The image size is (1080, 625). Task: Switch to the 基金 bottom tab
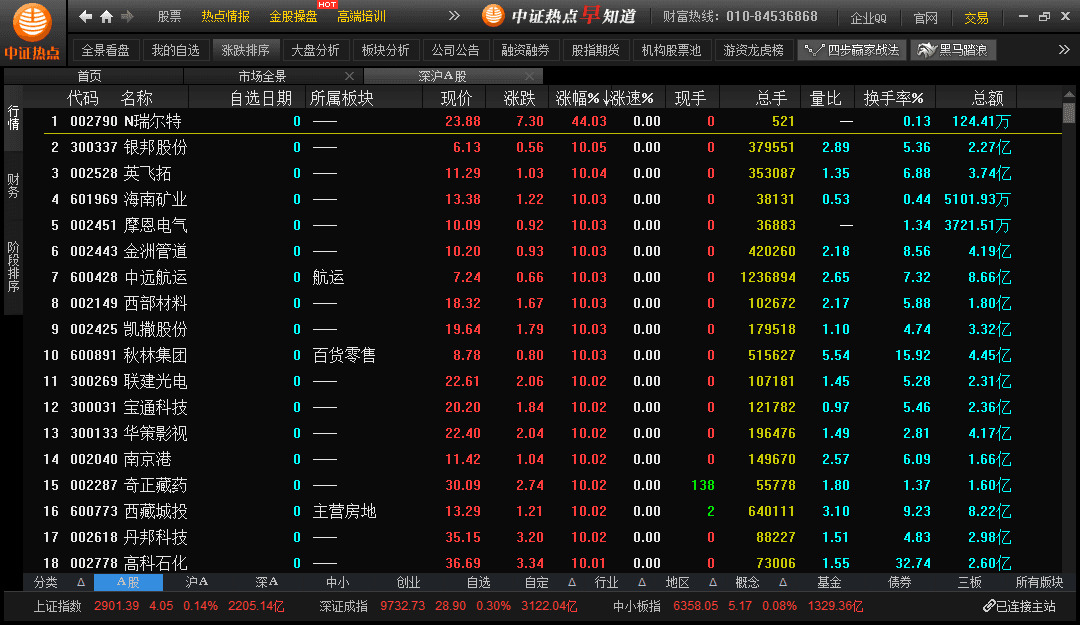coord(829,582)
